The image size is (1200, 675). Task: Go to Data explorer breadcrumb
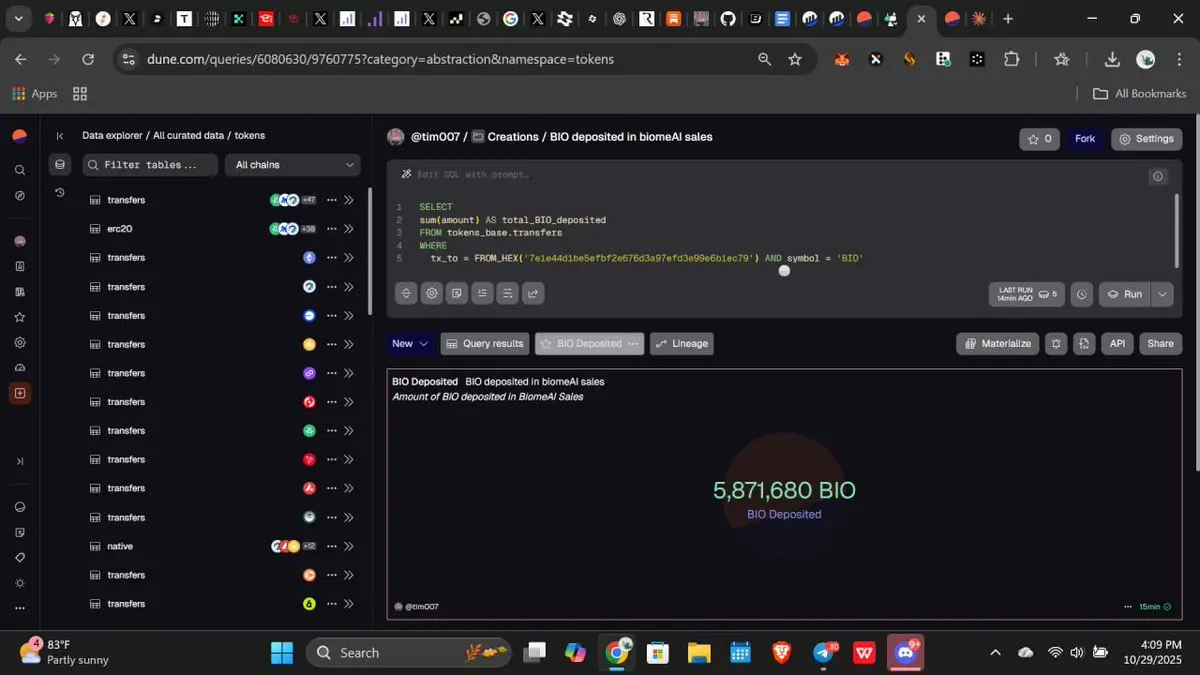pyautogui.click(x=113, y=136)
